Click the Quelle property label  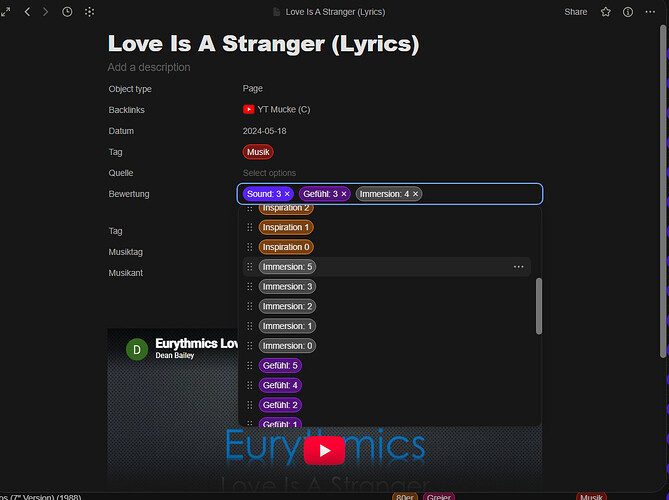coord(121,173)
